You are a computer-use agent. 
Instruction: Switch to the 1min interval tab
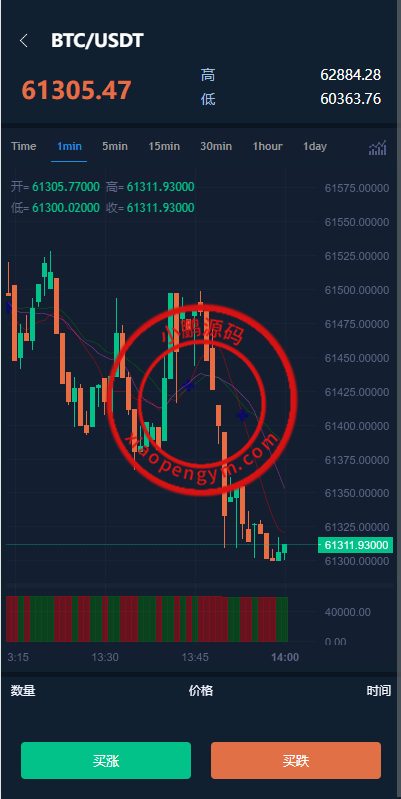tap(69, 146)
